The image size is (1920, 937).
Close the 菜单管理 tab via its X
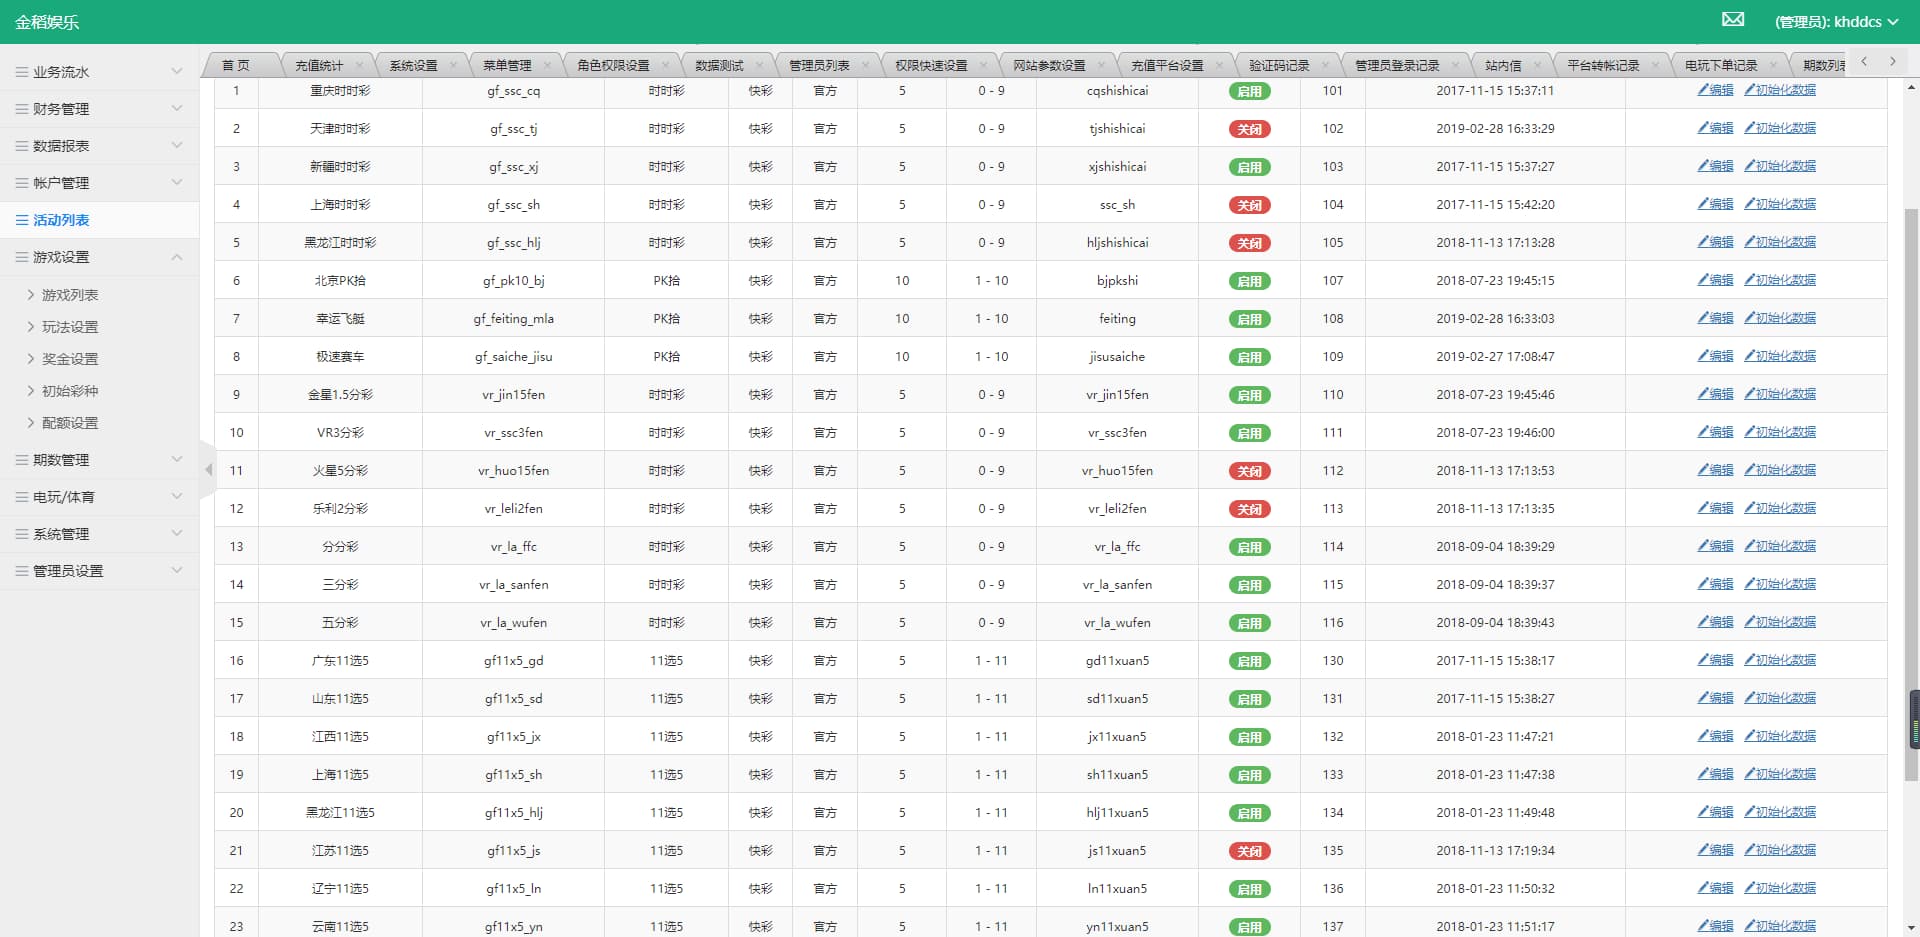[x=547, y=65]
